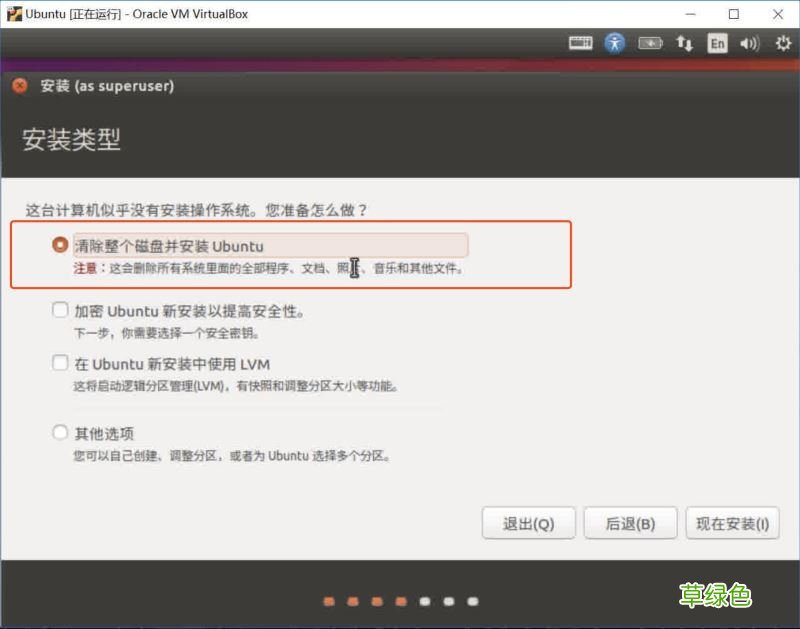Image resolution: width=800 pixels, height=629 pixels.
Task: Open the session settings gear icon
Action: 781,44
